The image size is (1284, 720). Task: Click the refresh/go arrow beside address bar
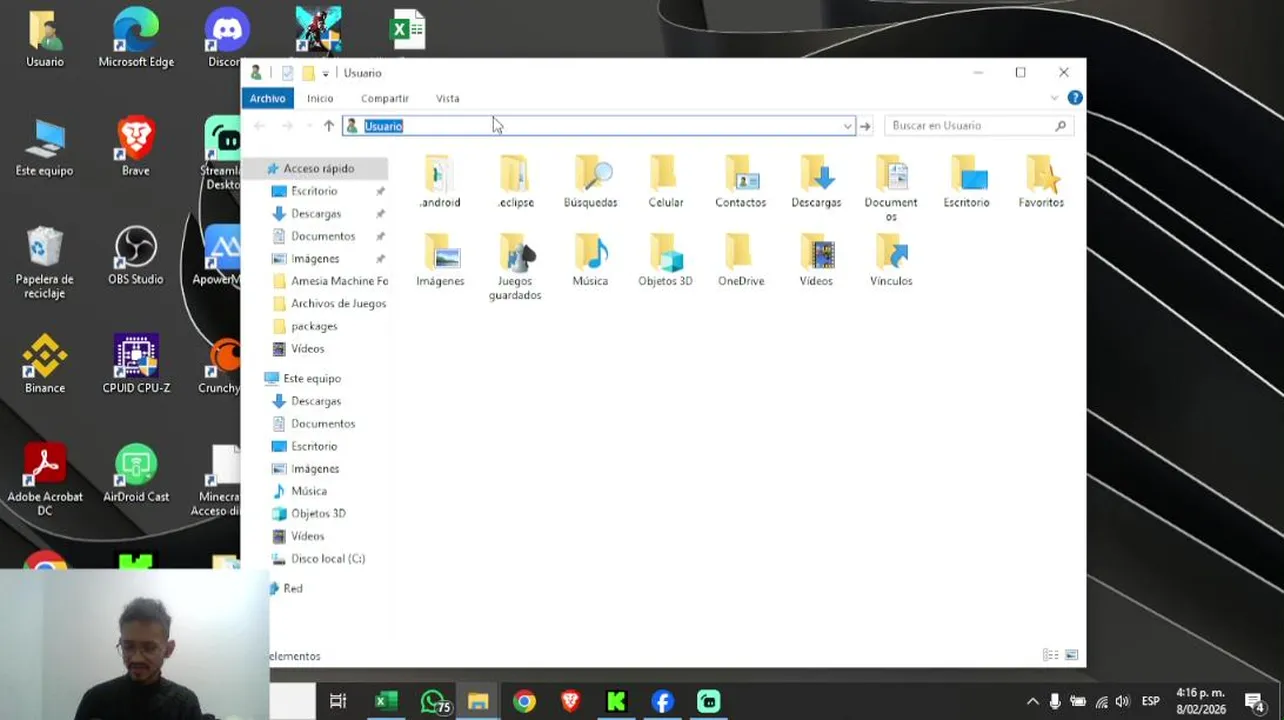[x=865, y=126]
